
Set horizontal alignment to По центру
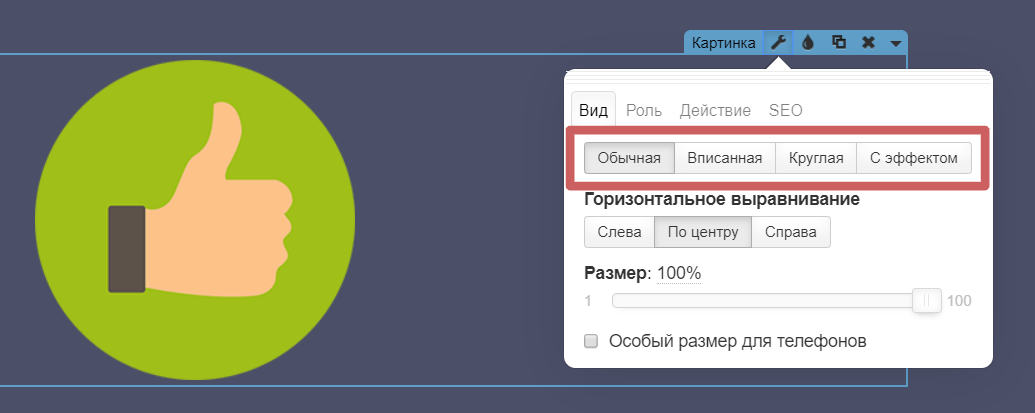(x=703, y=232)
